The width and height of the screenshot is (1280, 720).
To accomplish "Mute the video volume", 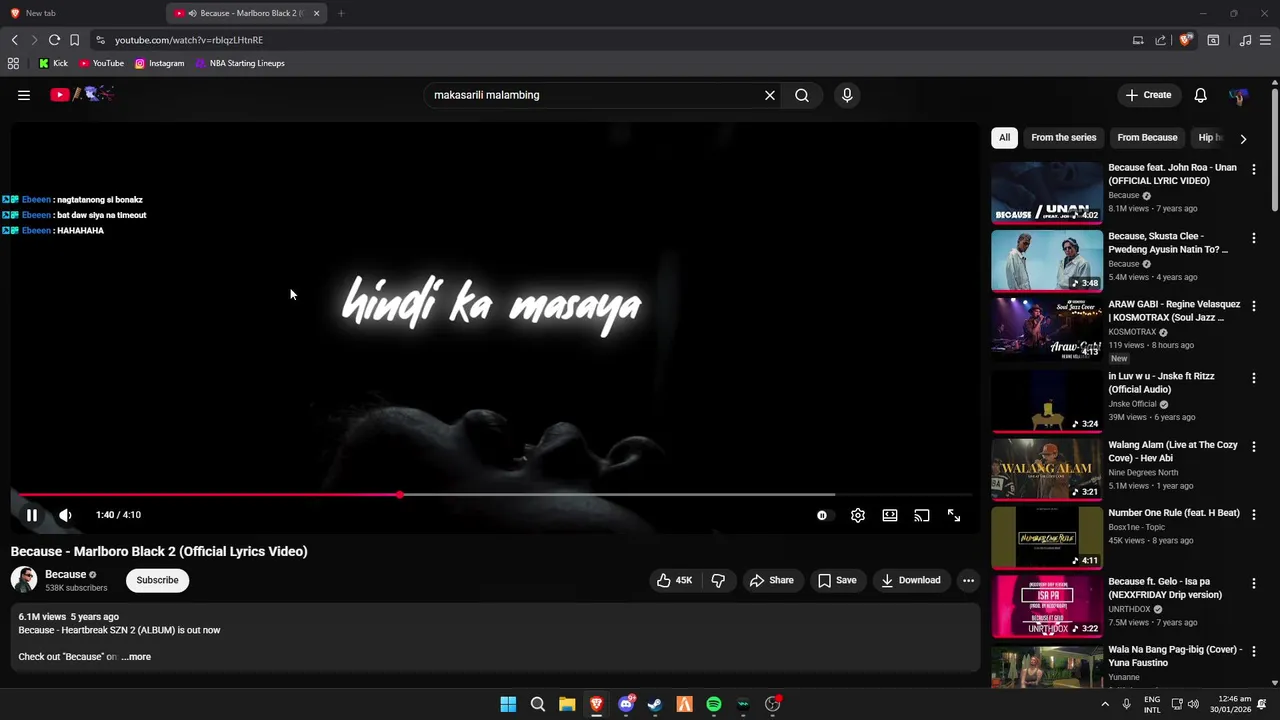I will pos(65,515).
